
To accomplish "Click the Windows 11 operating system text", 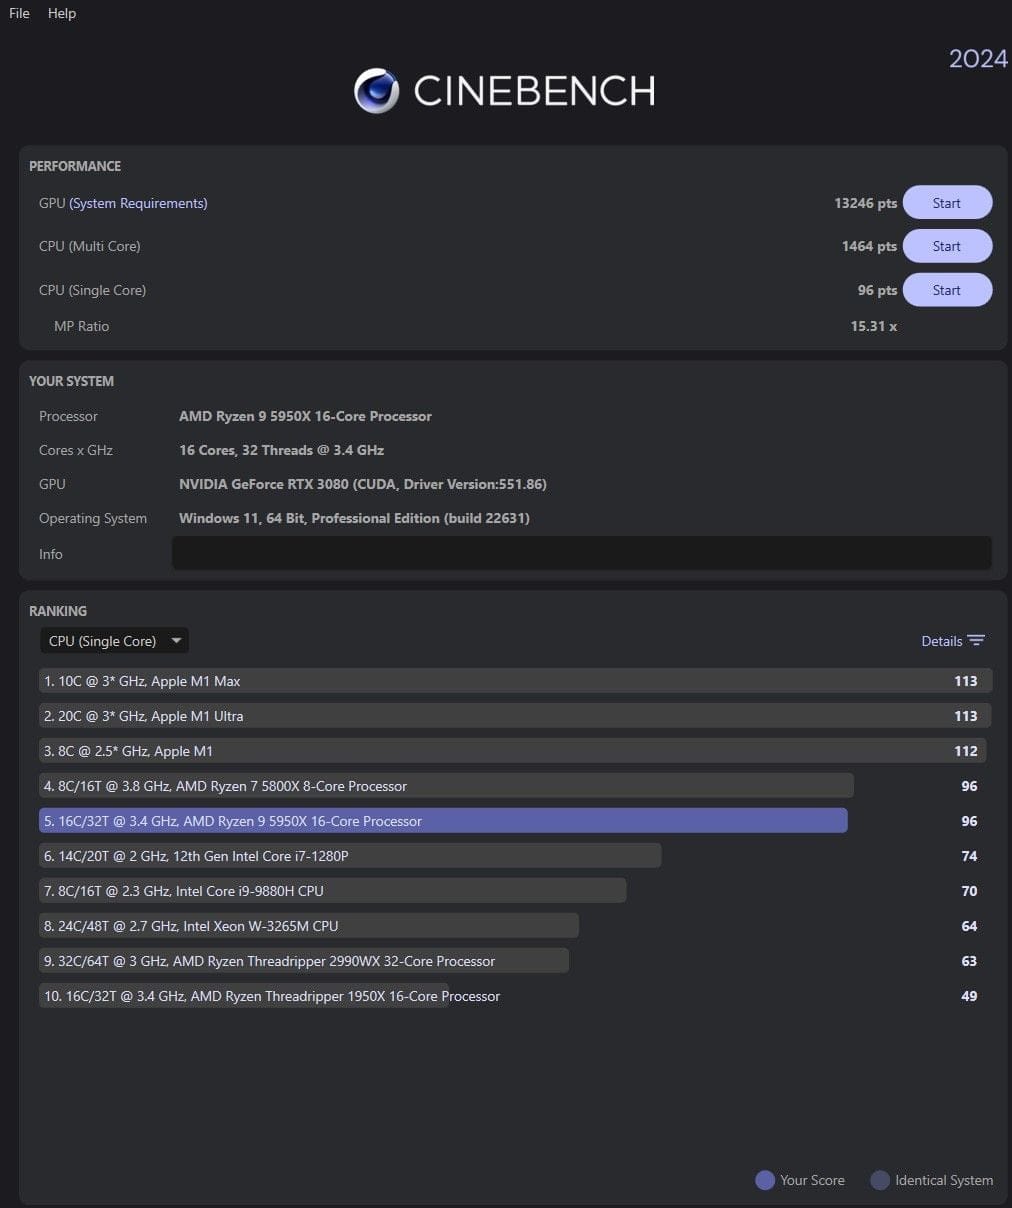I will (354, 518).
